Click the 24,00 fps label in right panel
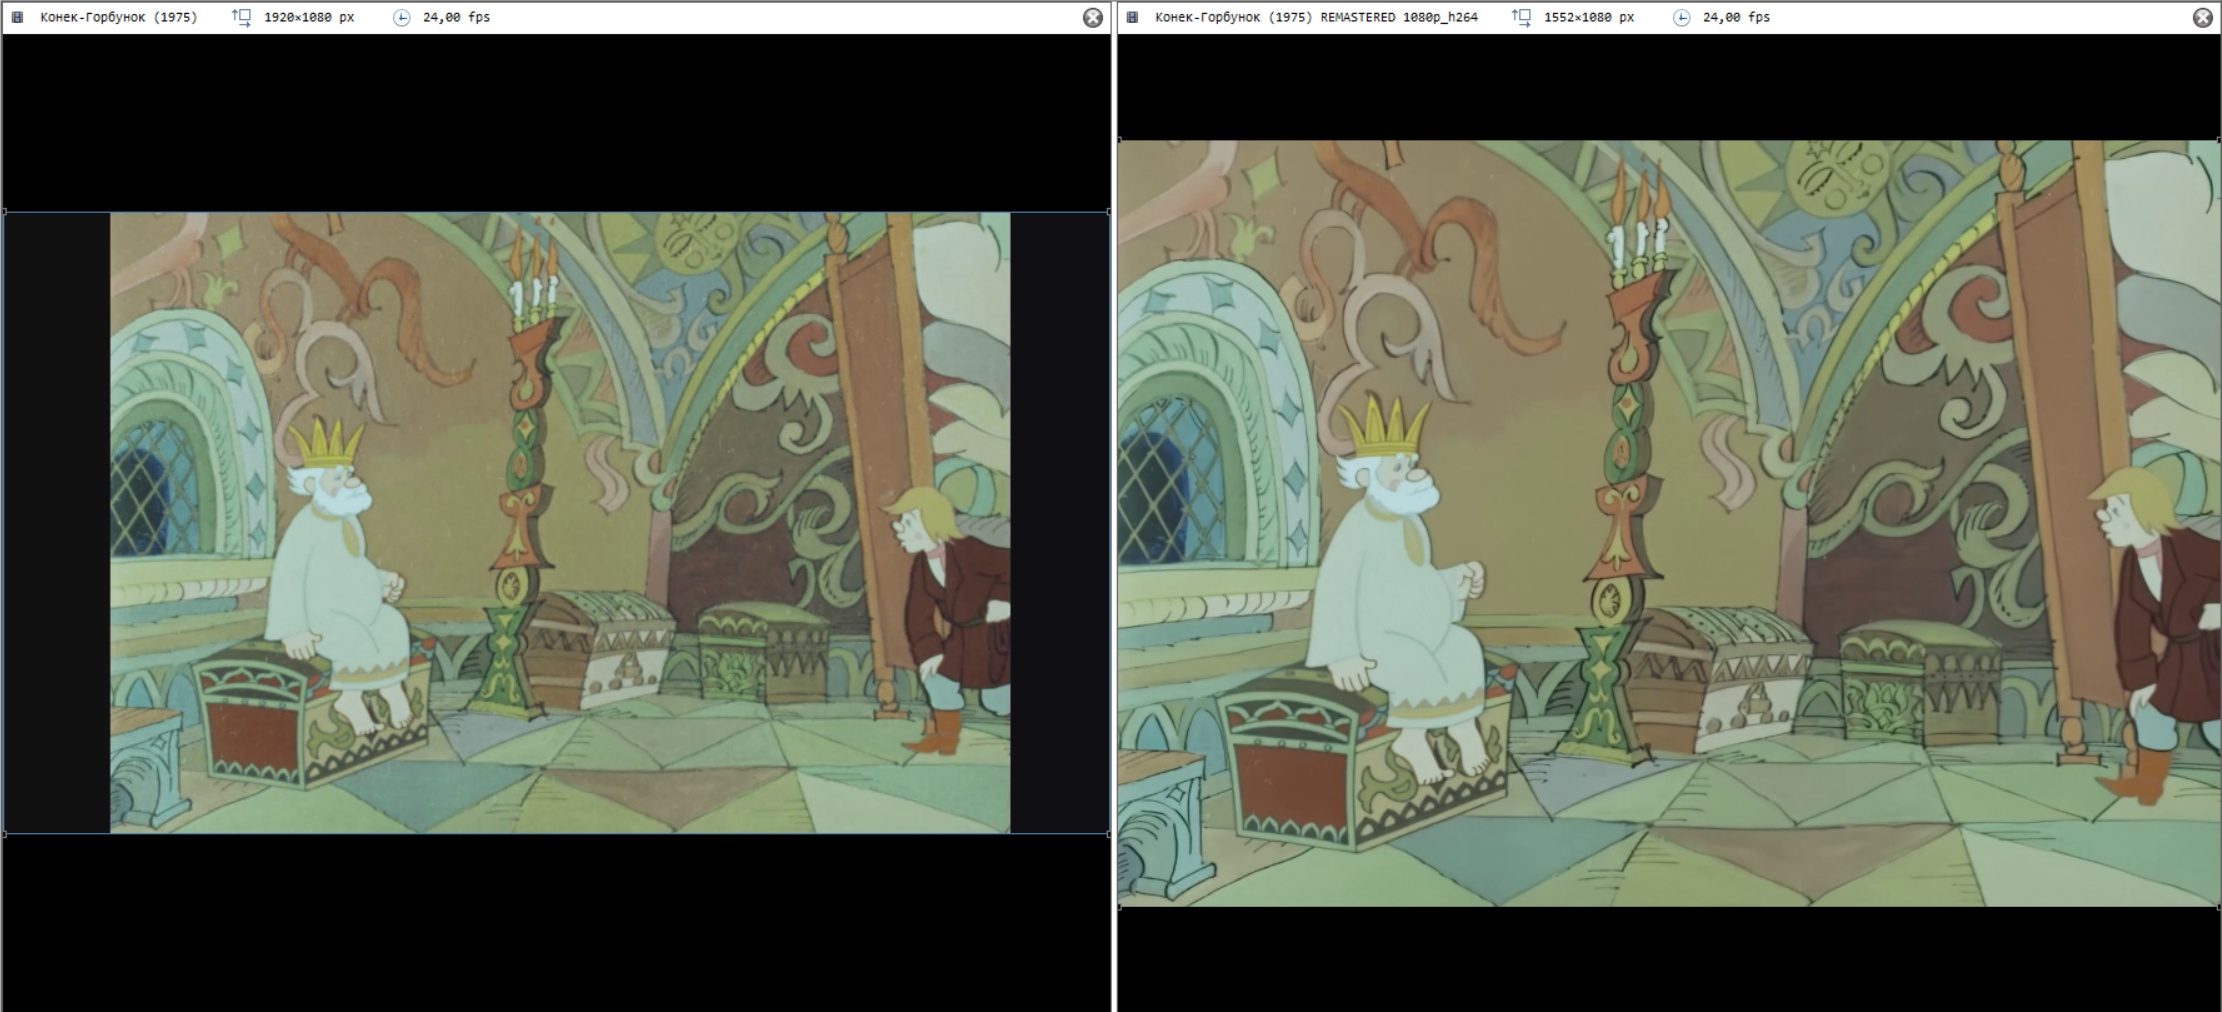Viewport: 2222px width, 1012px height. click(1736, 17)
